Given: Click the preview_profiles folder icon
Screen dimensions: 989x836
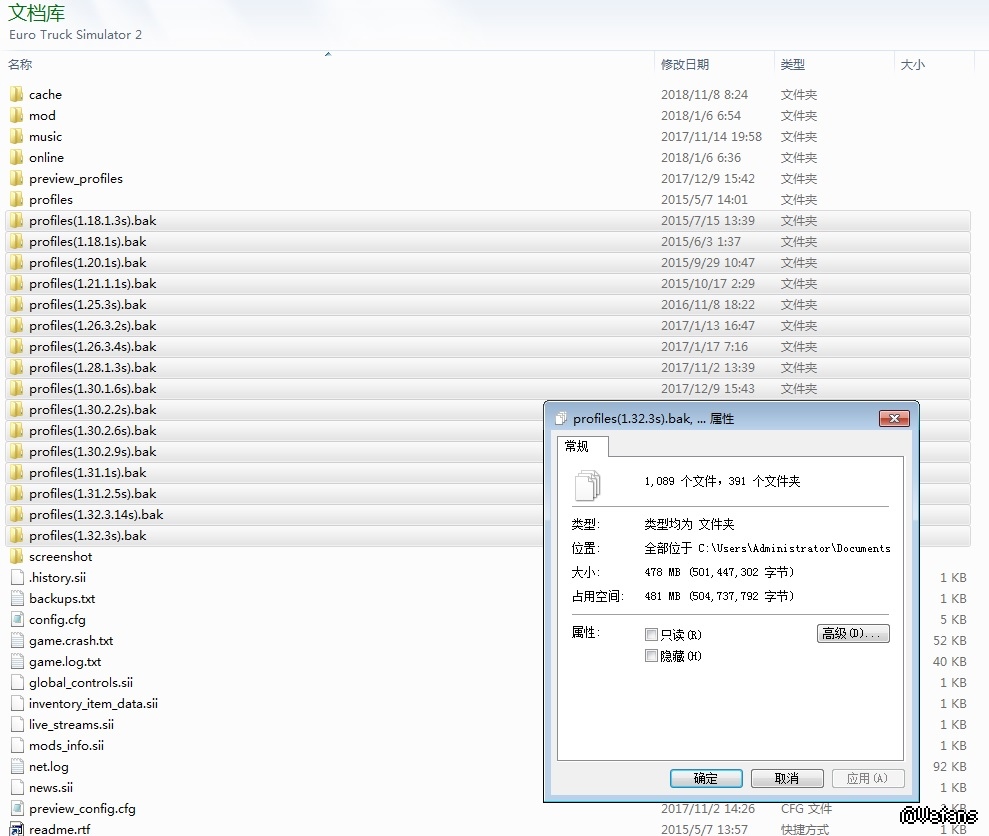Looking at the screenshot, I should pyautogui.click(x=16, y=179).
